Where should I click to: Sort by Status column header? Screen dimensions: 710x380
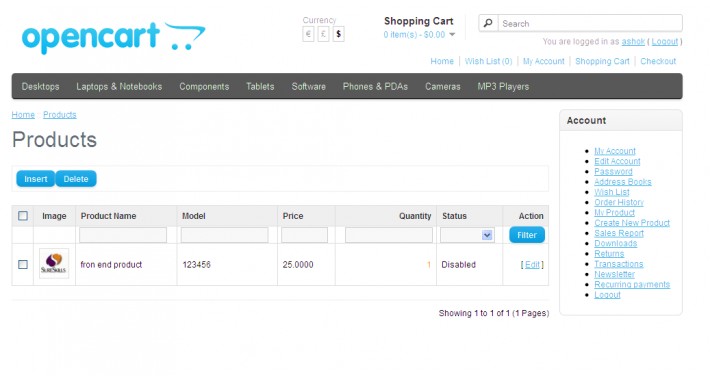tap(454, 216)
